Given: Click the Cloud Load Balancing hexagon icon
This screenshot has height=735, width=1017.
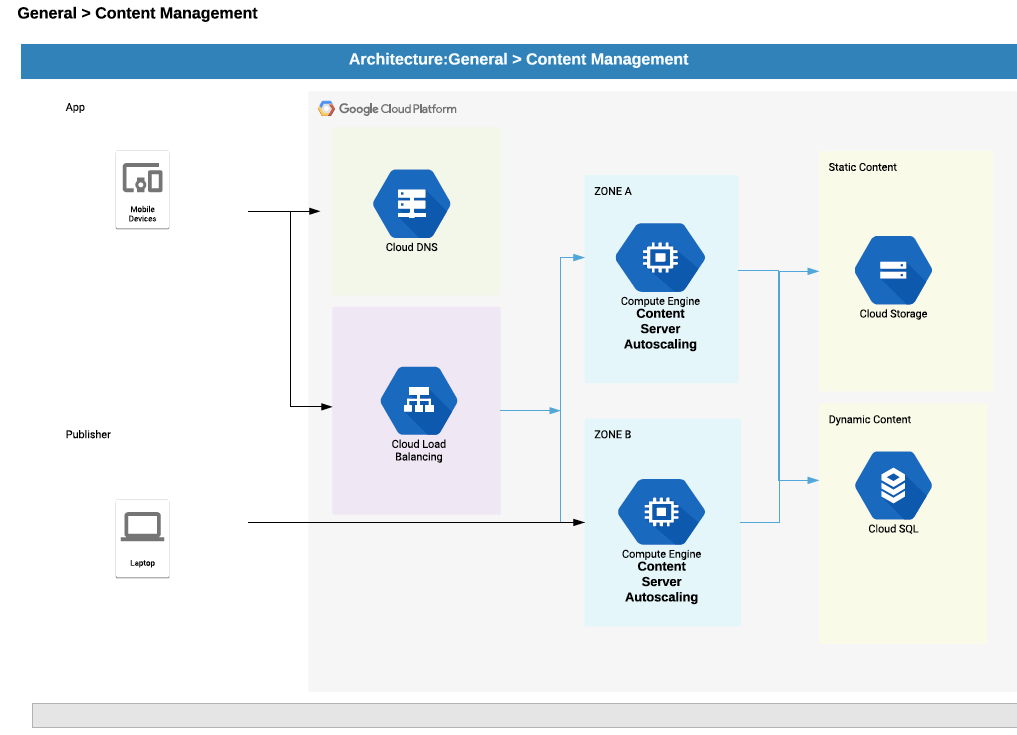Looking at the screenshot, I should coord(419,401).
